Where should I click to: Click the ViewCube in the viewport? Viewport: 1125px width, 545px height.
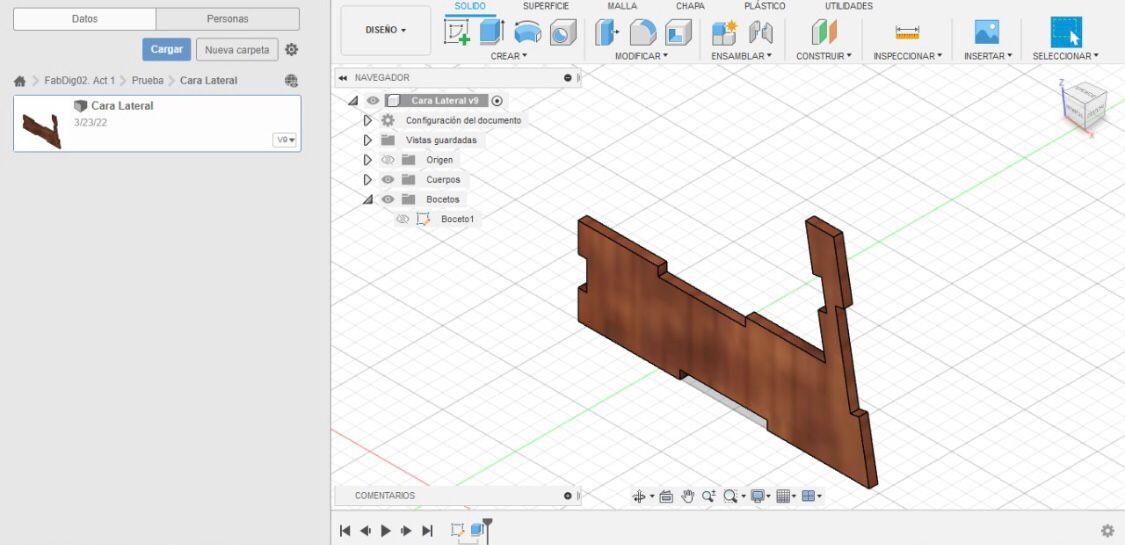click(1083, 102)
